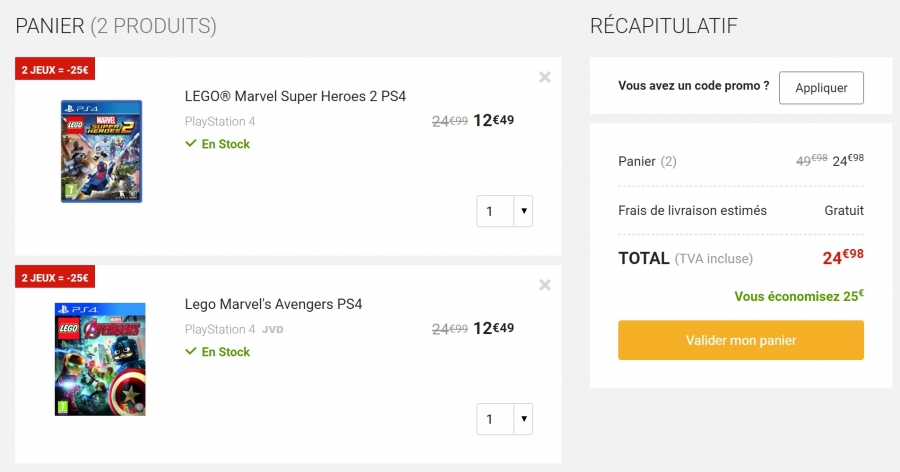Remove Lego Marvel's Avengers from cart

[x=545, y=285]
